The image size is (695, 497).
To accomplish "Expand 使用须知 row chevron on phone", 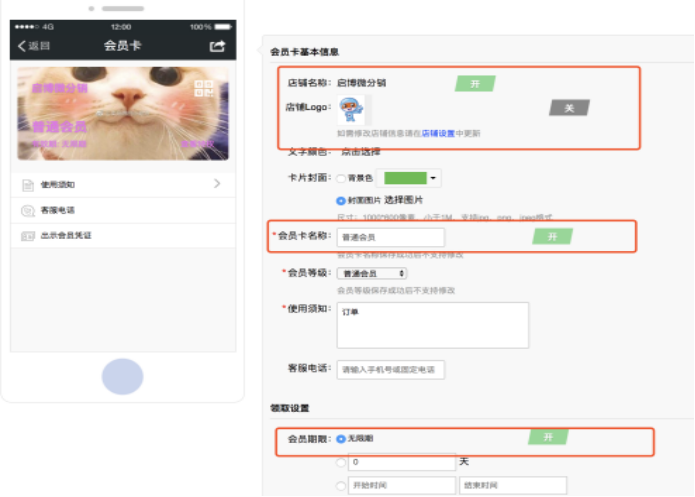I will [x=217, y=184].
